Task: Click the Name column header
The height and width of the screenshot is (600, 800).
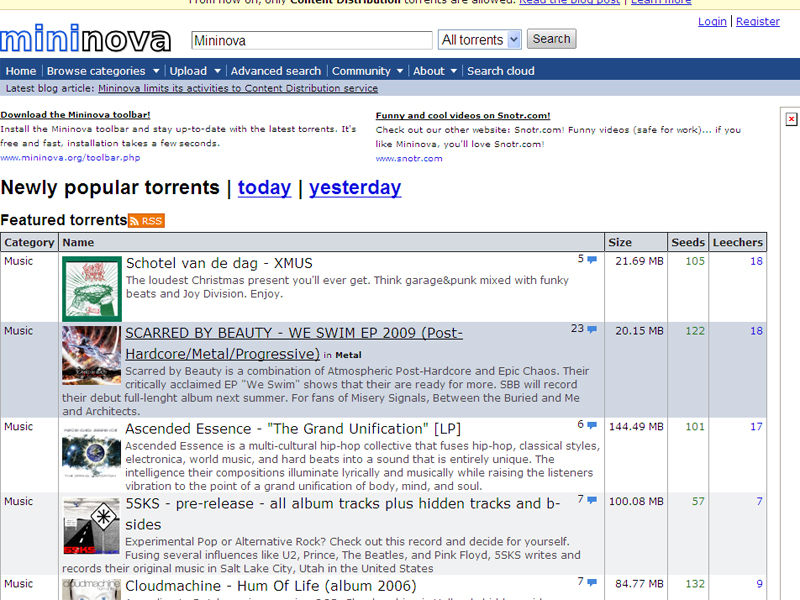Action: (332, 242)
